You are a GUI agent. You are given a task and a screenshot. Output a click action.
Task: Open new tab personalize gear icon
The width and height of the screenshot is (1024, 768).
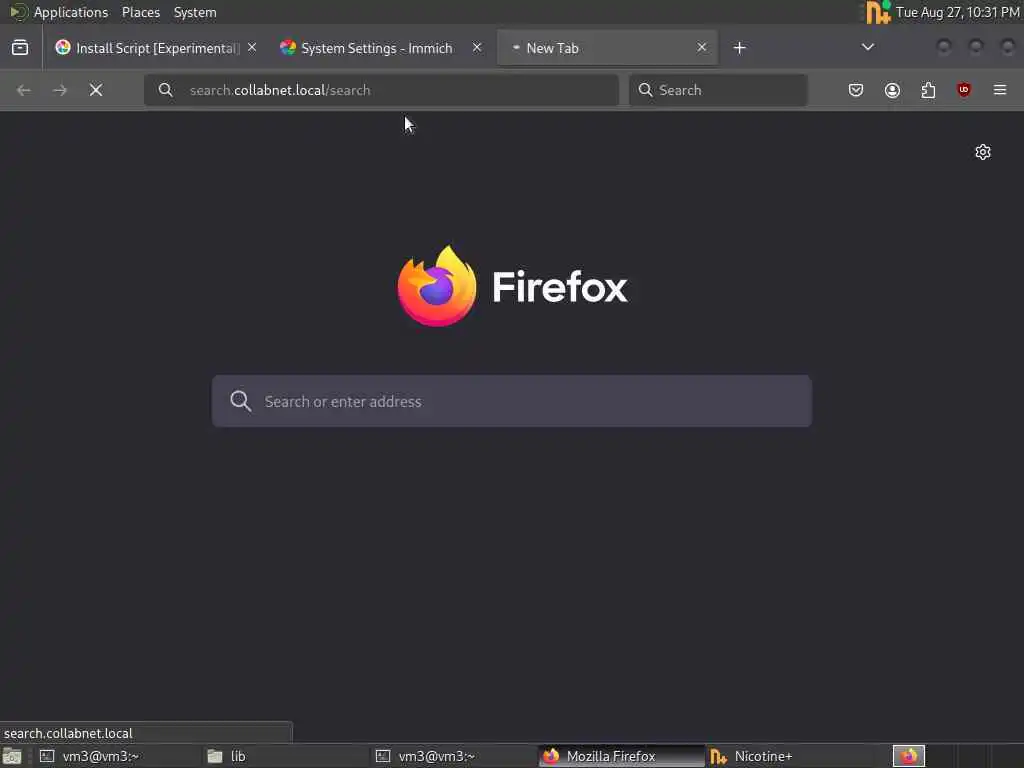[983, 152]
